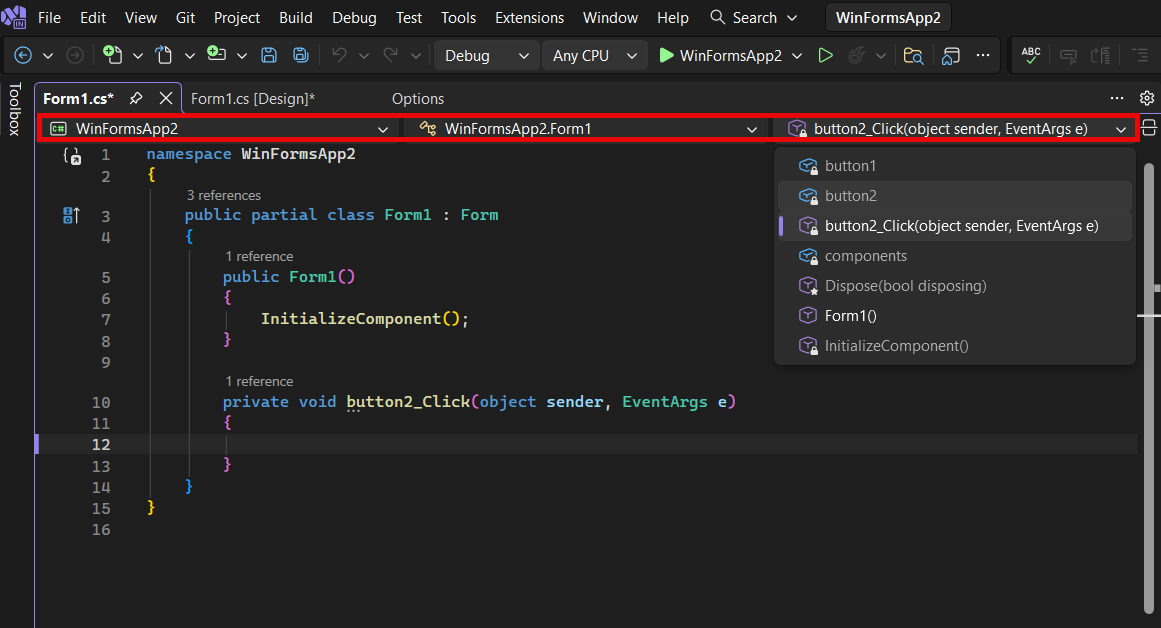The width and height of the screenshot is (1161, 628).
Task: Click the Navigate Backward arrow icon
Action: [x=22, y=55]
